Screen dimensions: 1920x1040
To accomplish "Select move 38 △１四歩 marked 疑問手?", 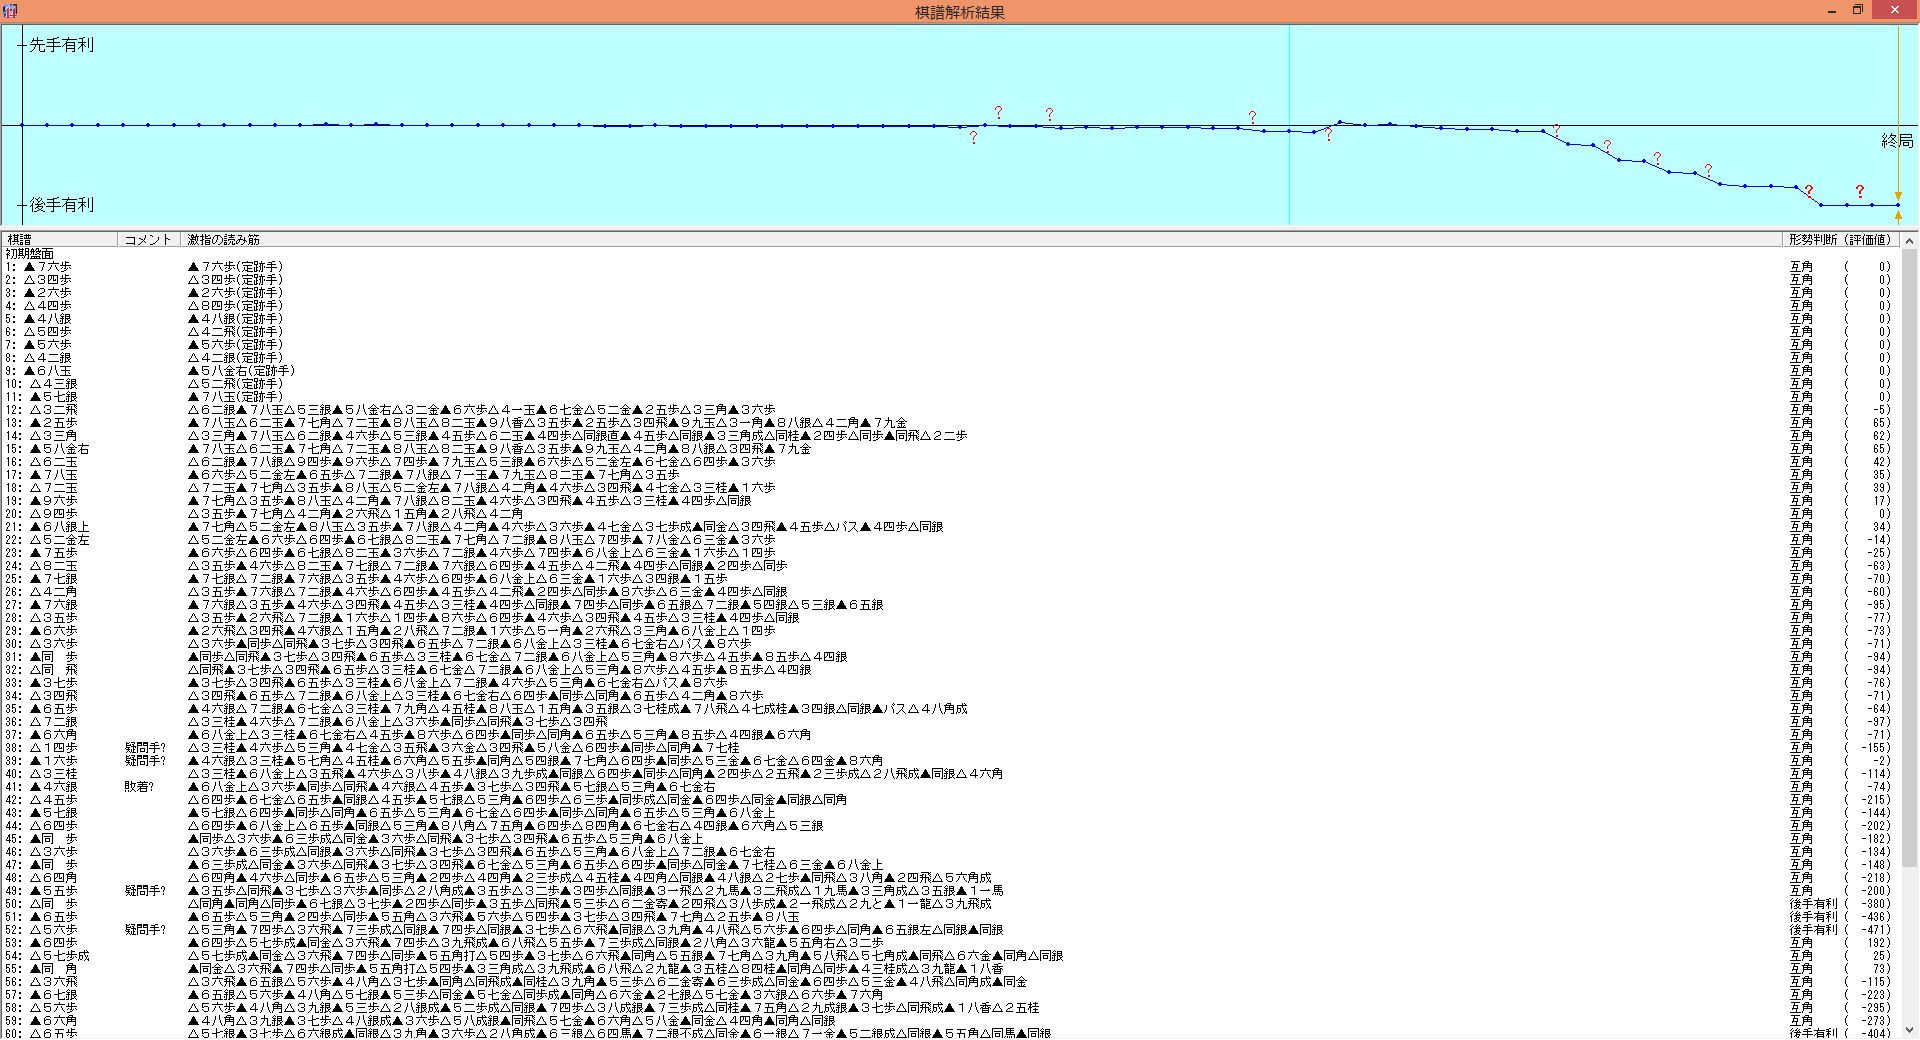I will 52,748.
